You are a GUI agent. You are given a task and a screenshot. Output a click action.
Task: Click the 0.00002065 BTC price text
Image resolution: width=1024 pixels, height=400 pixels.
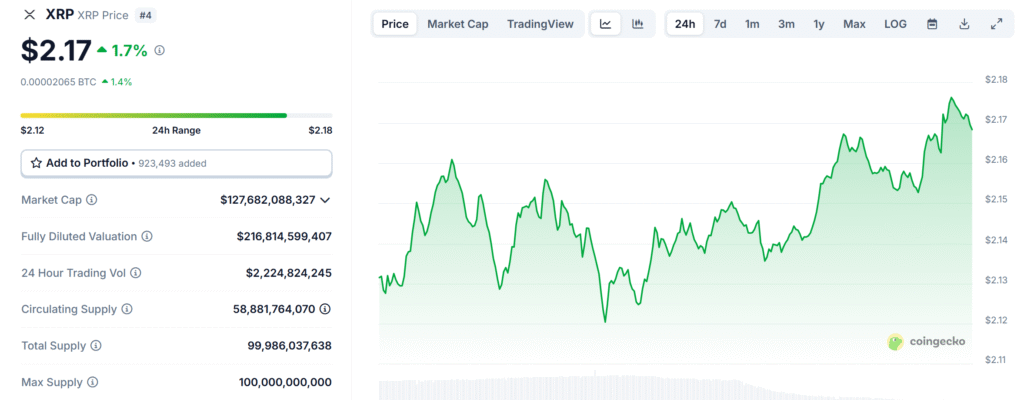(x=58, y=82)
